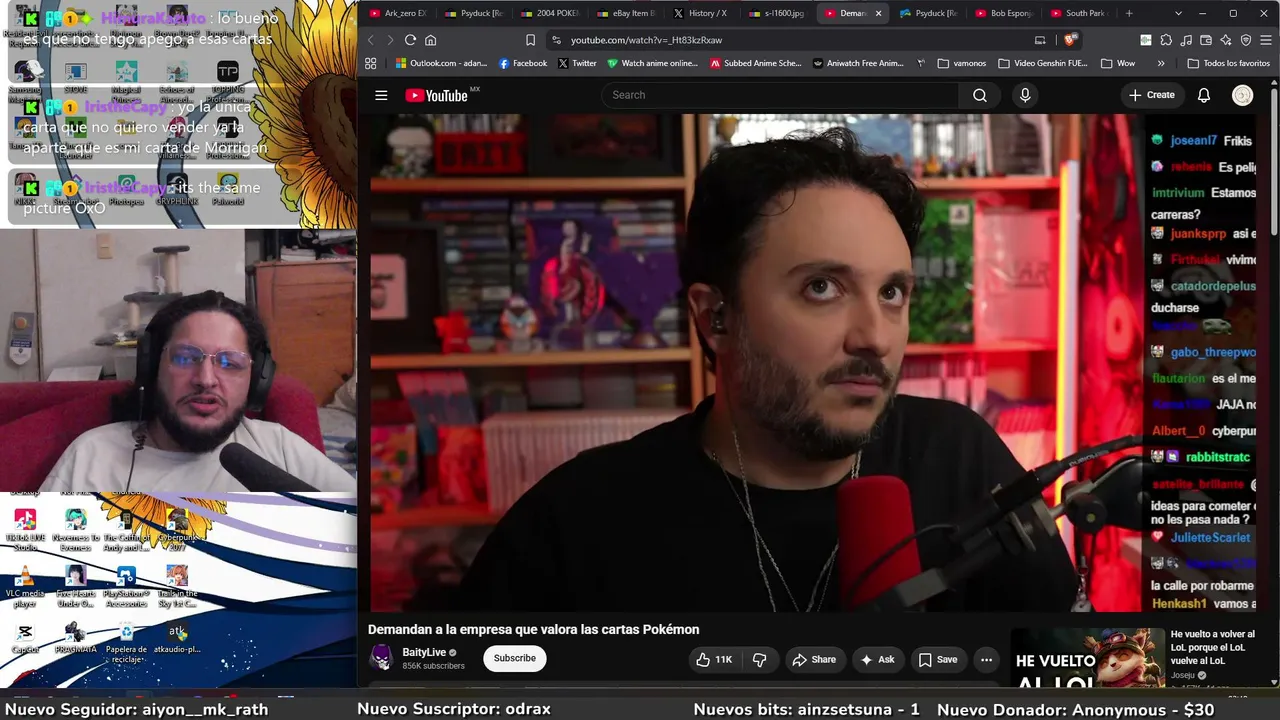Close the active Demandan YouTube tab

878,13
